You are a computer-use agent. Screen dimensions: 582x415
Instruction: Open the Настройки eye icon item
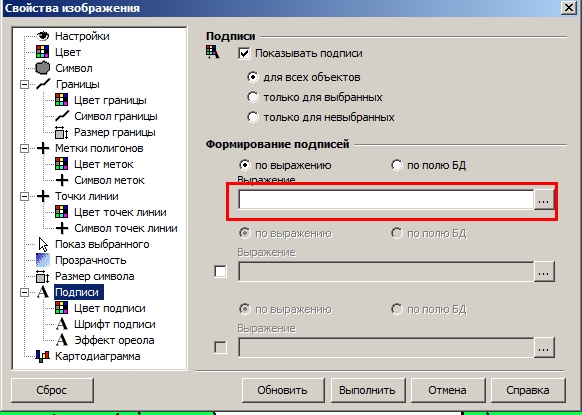pos(43,36)
